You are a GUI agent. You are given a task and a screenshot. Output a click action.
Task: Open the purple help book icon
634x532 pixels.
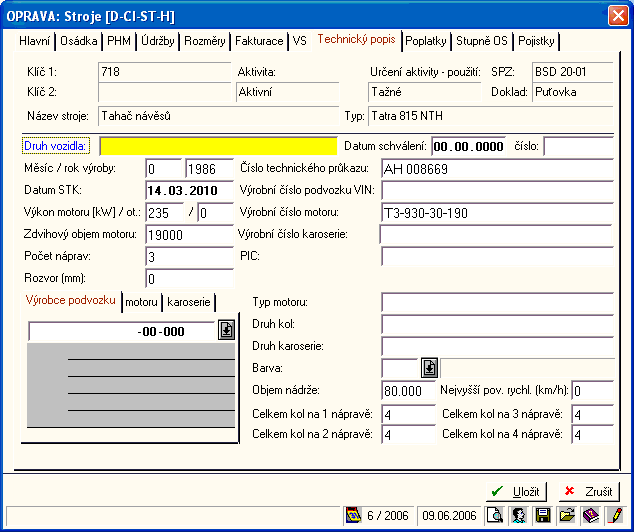tap(591, 515)
